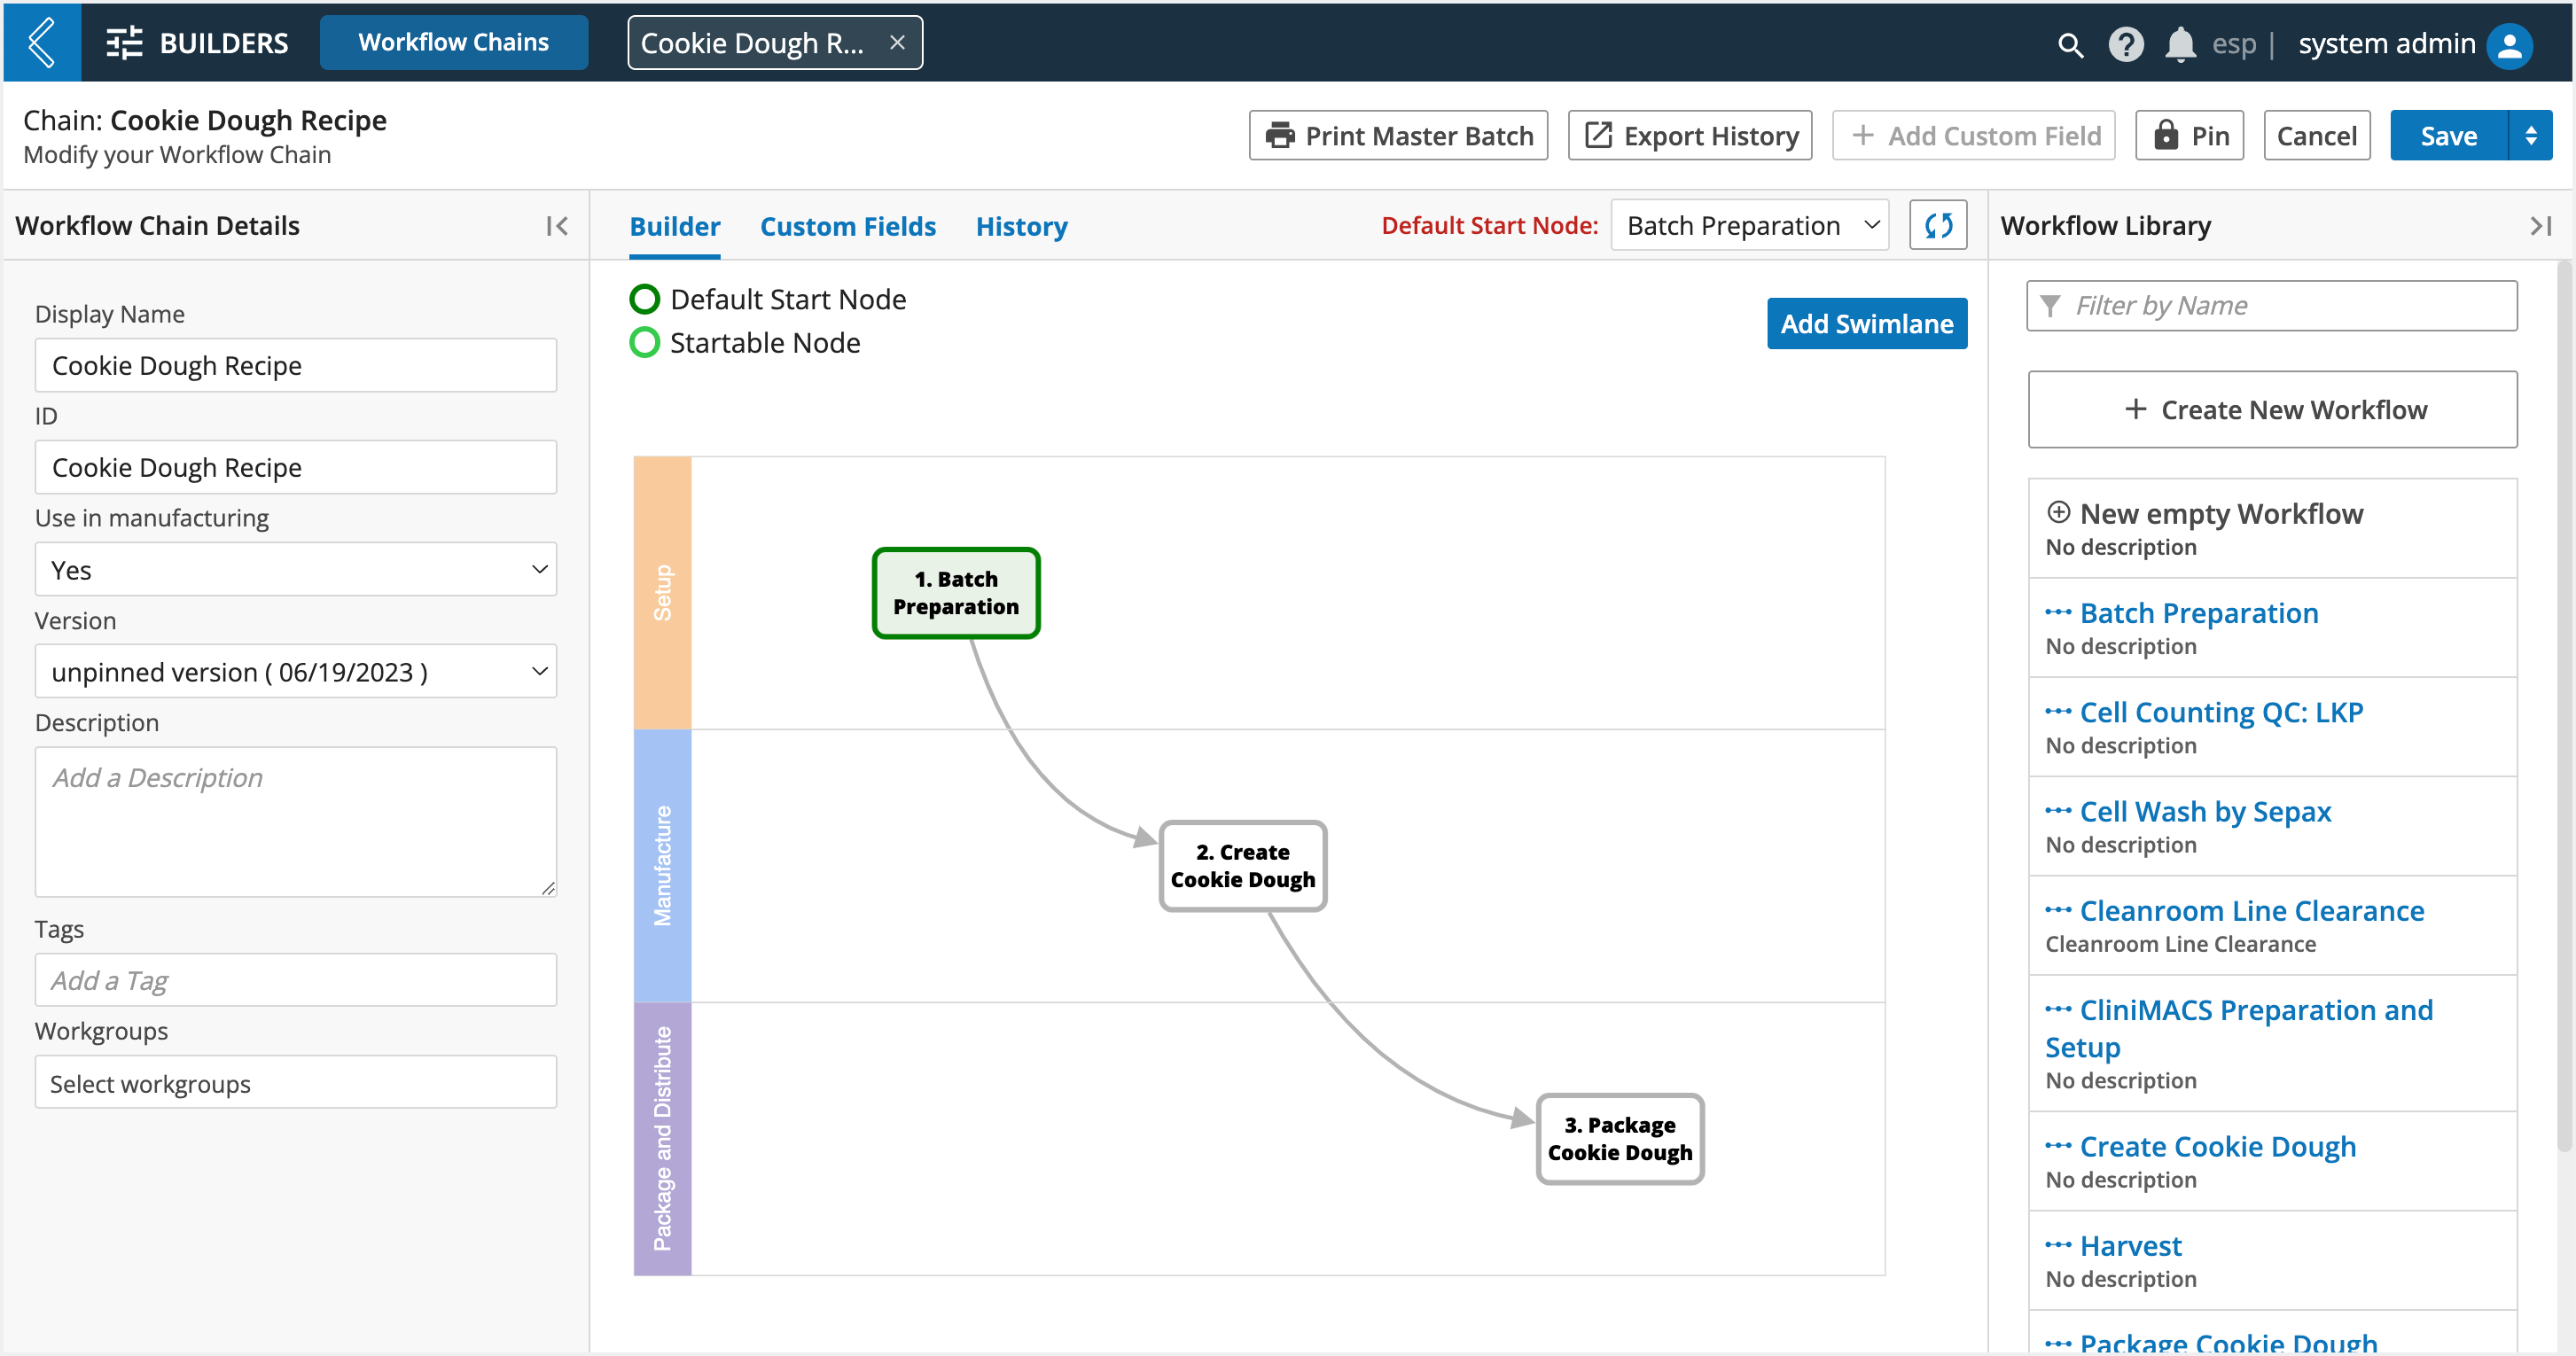Close the Cookie Dough Recipe tab

click(897, 43)
